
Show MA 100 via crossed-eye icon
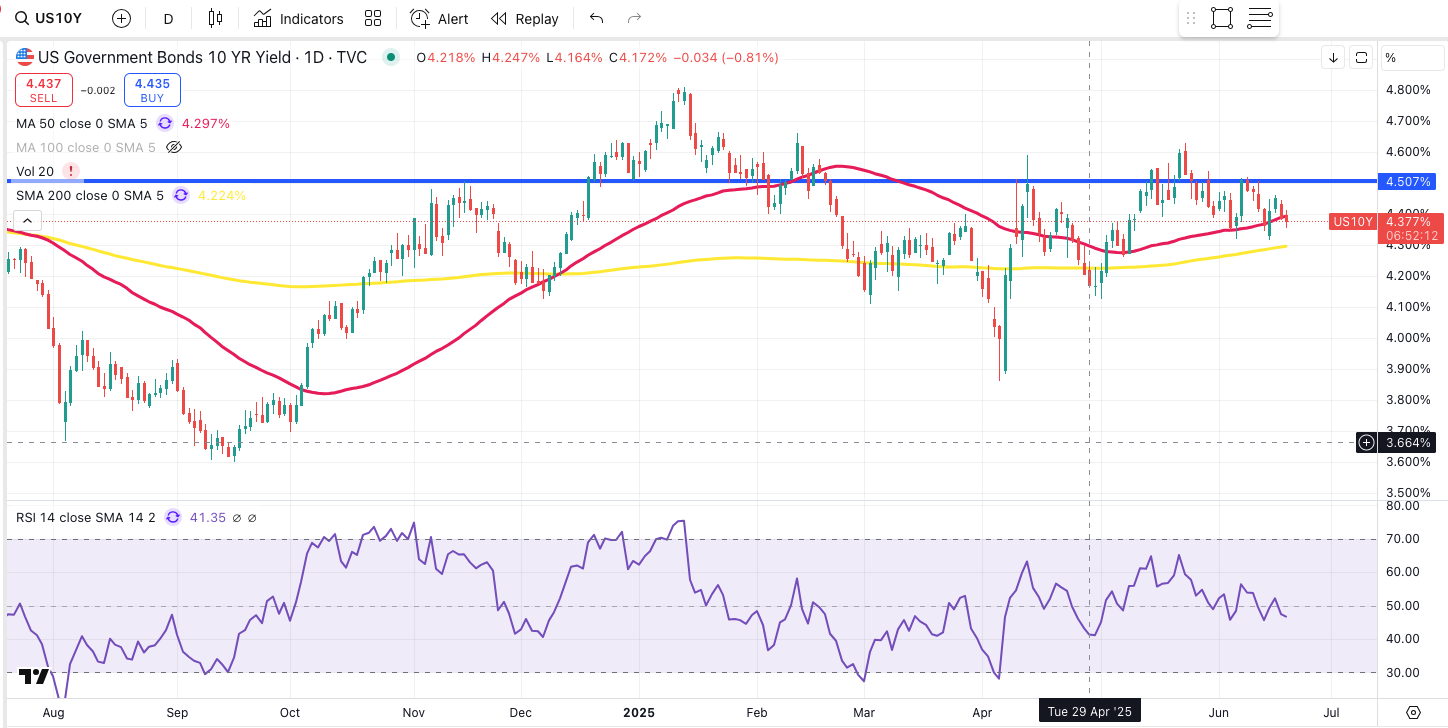[173, 147]
